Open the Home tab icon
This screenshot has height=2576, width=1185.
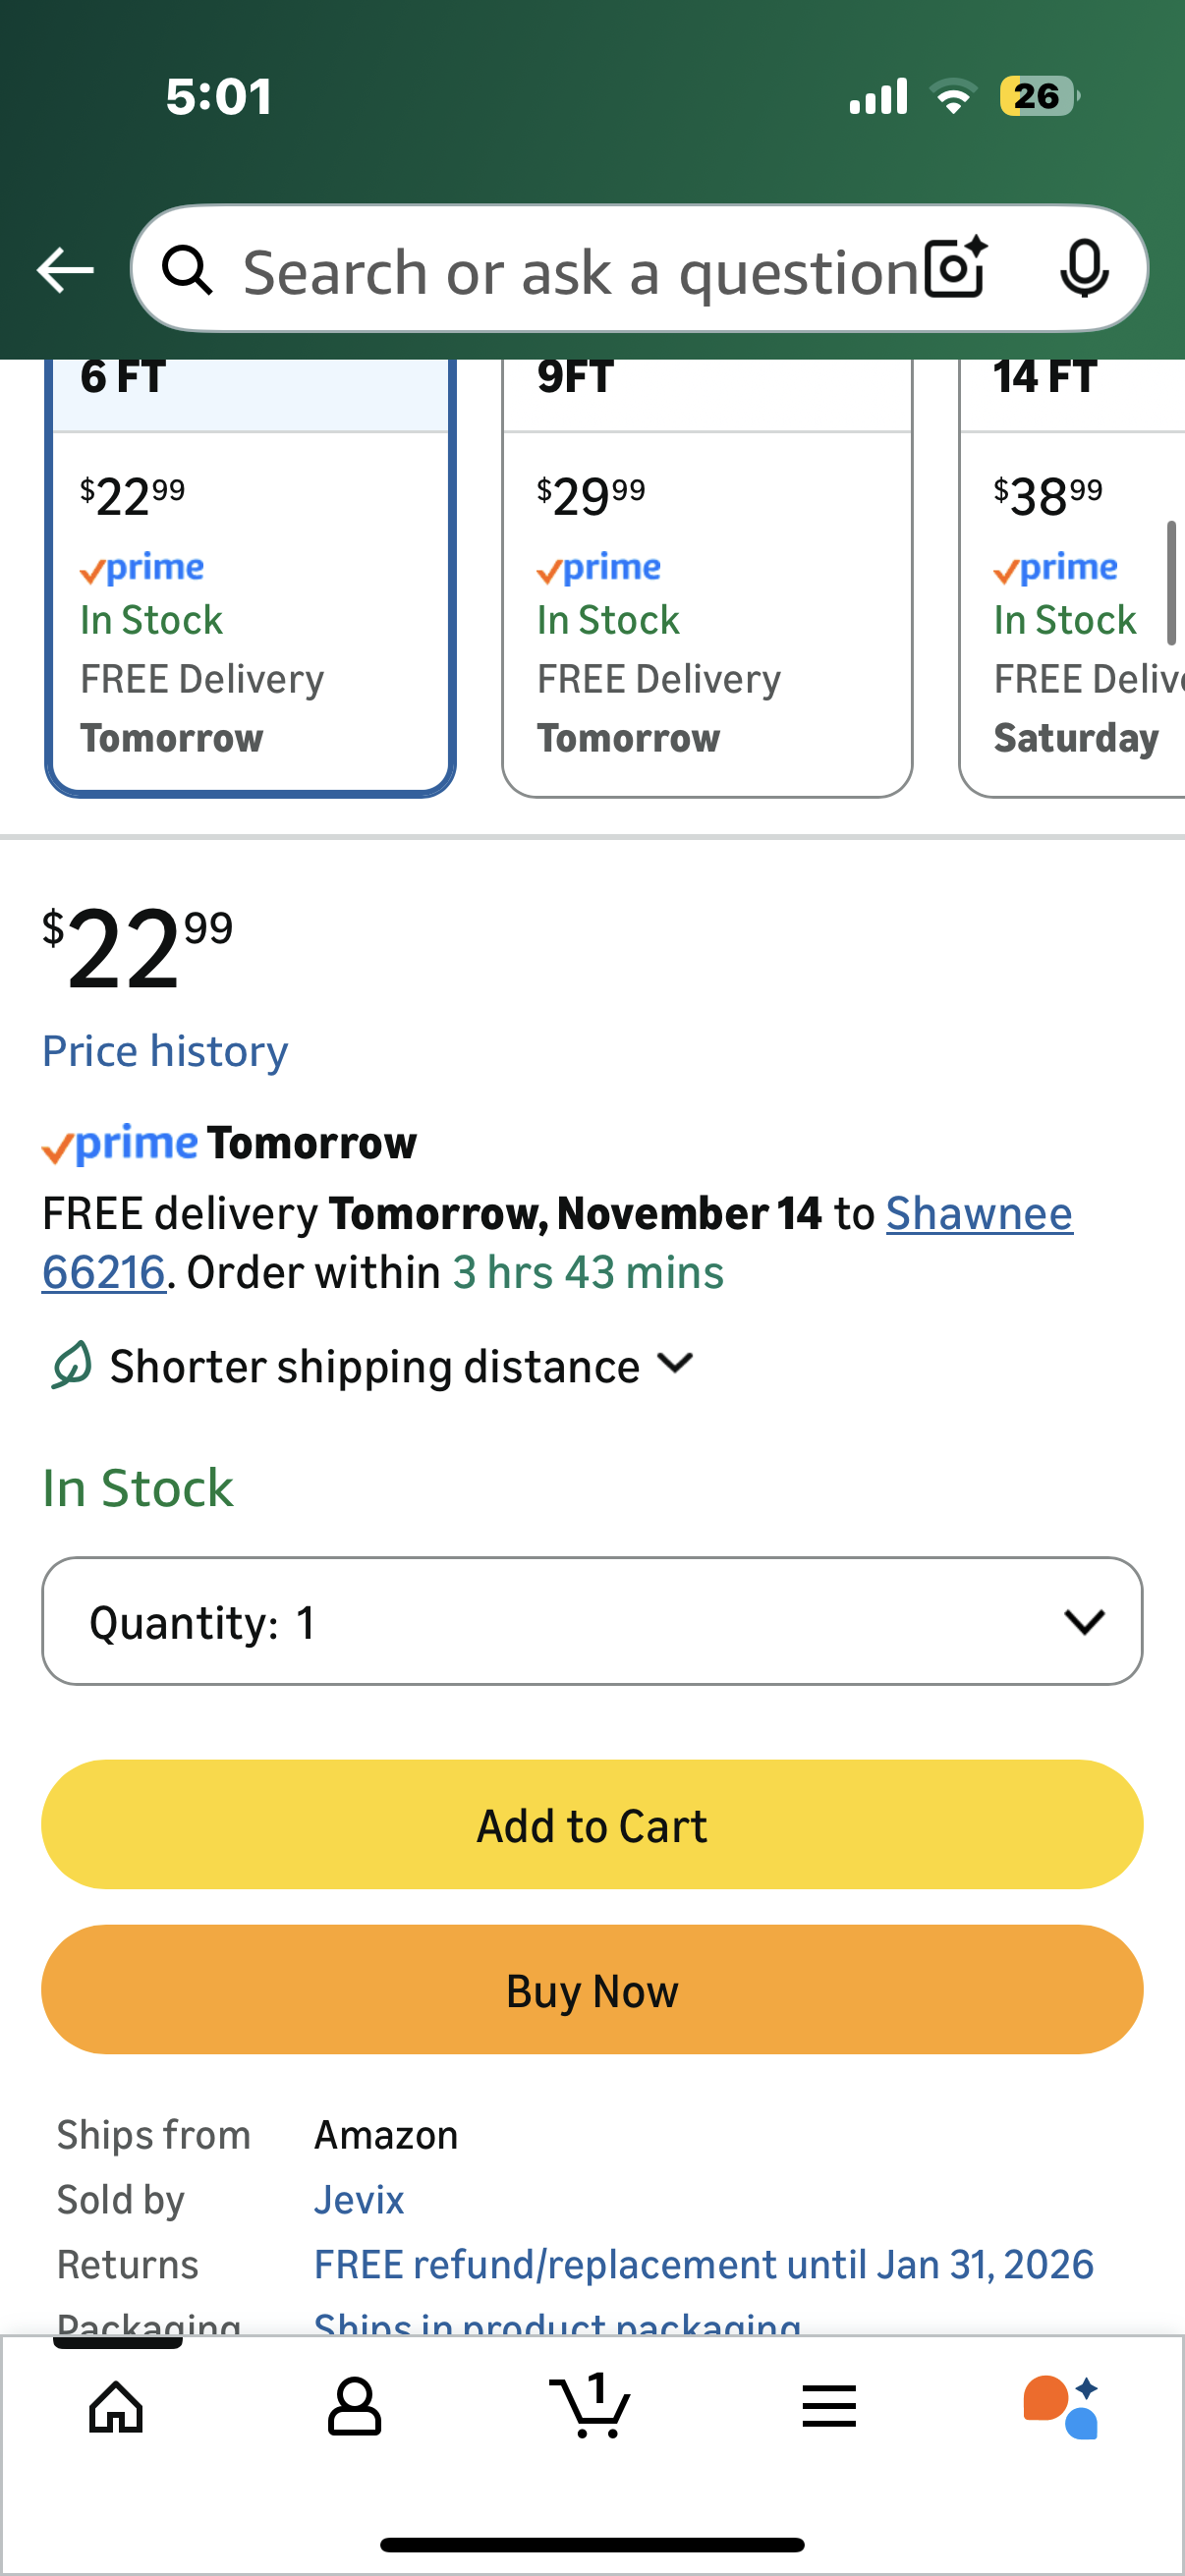click(117, 2406)
